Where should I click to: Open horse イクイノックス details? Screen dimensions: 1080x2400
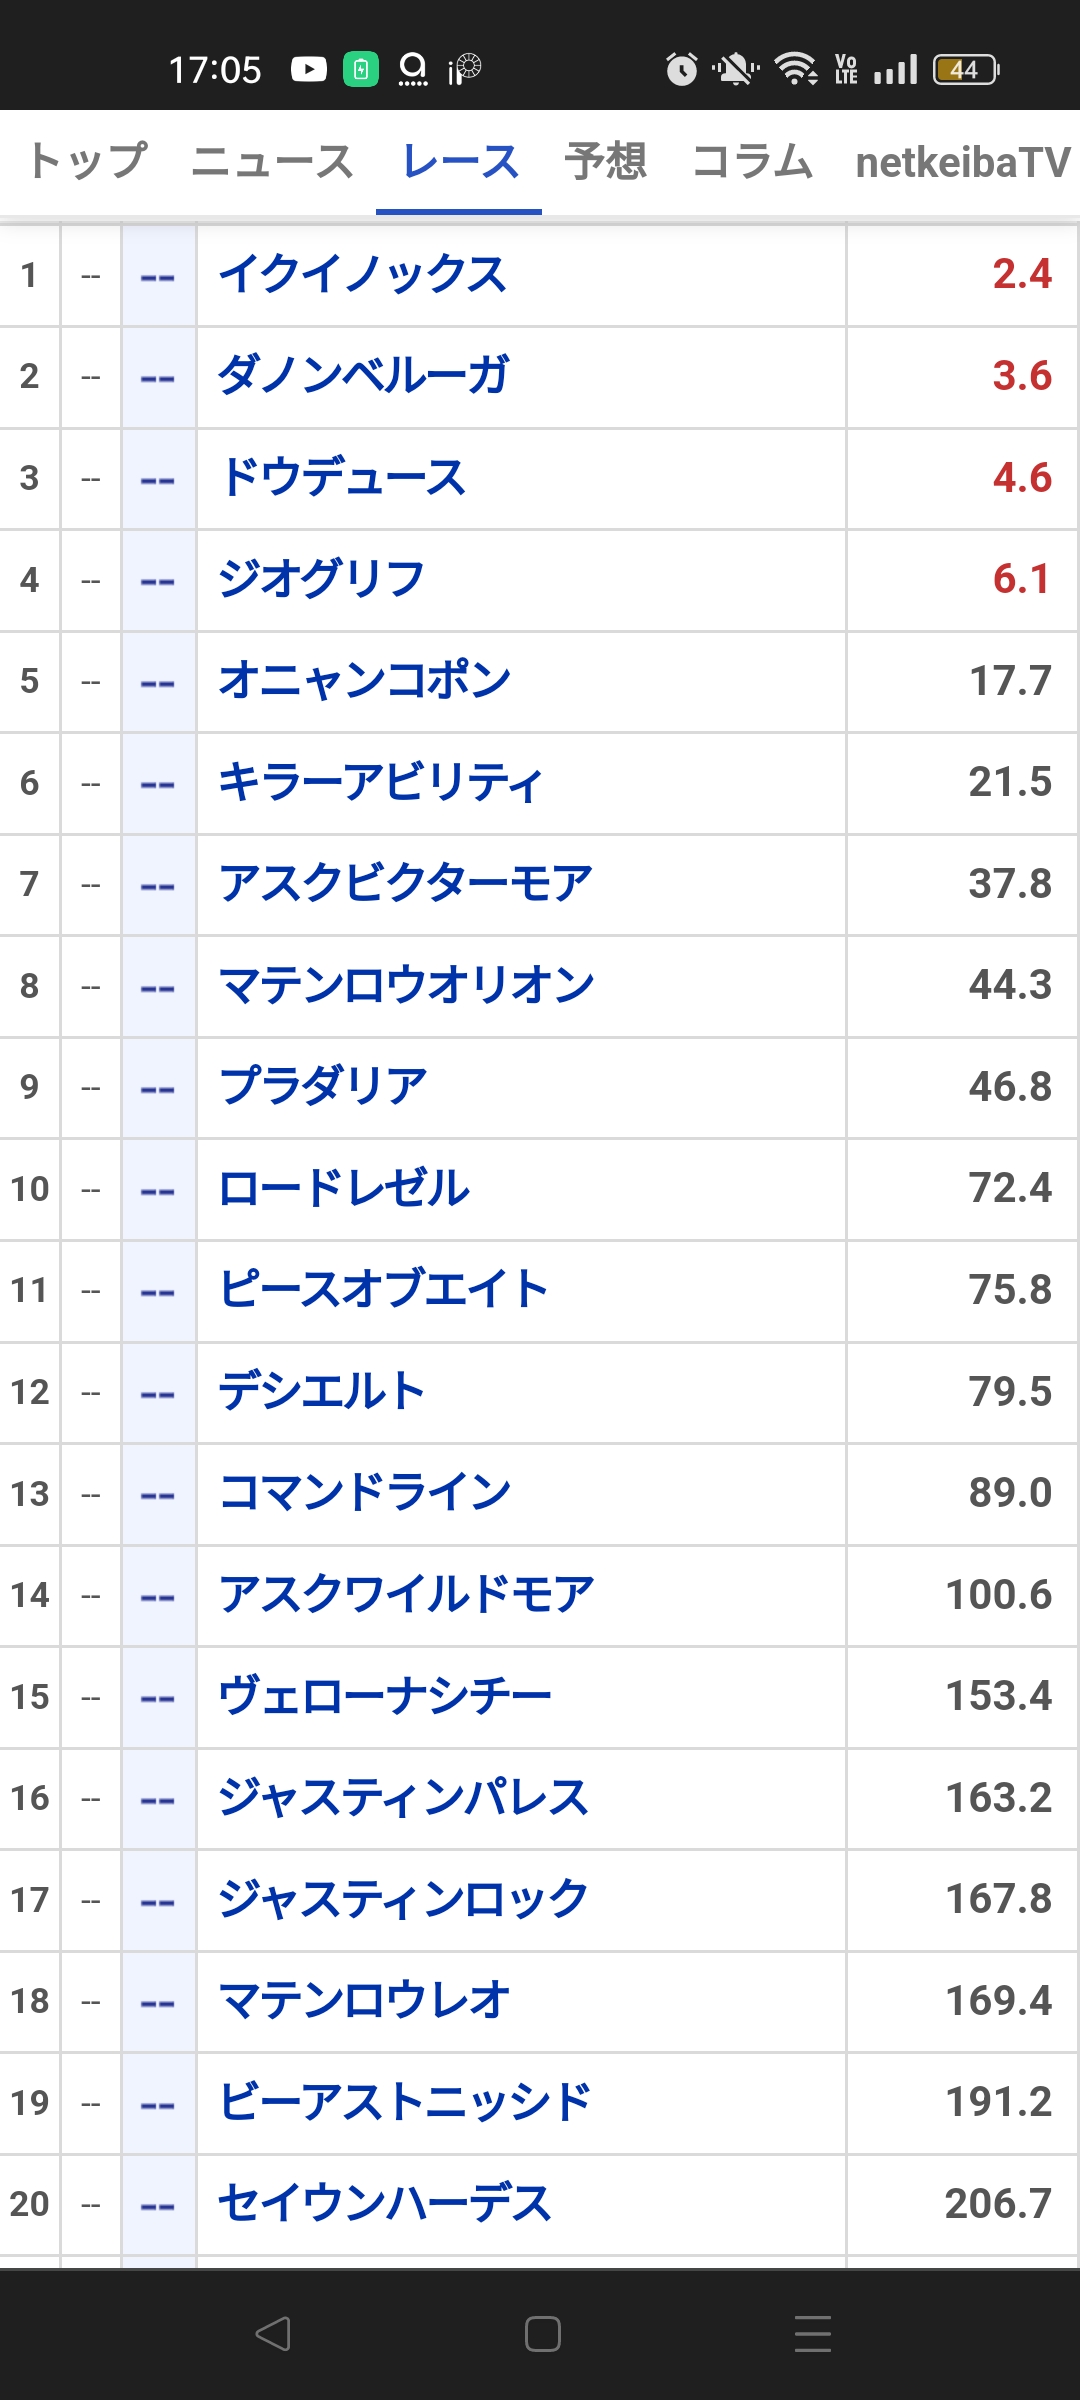[363, 274]
